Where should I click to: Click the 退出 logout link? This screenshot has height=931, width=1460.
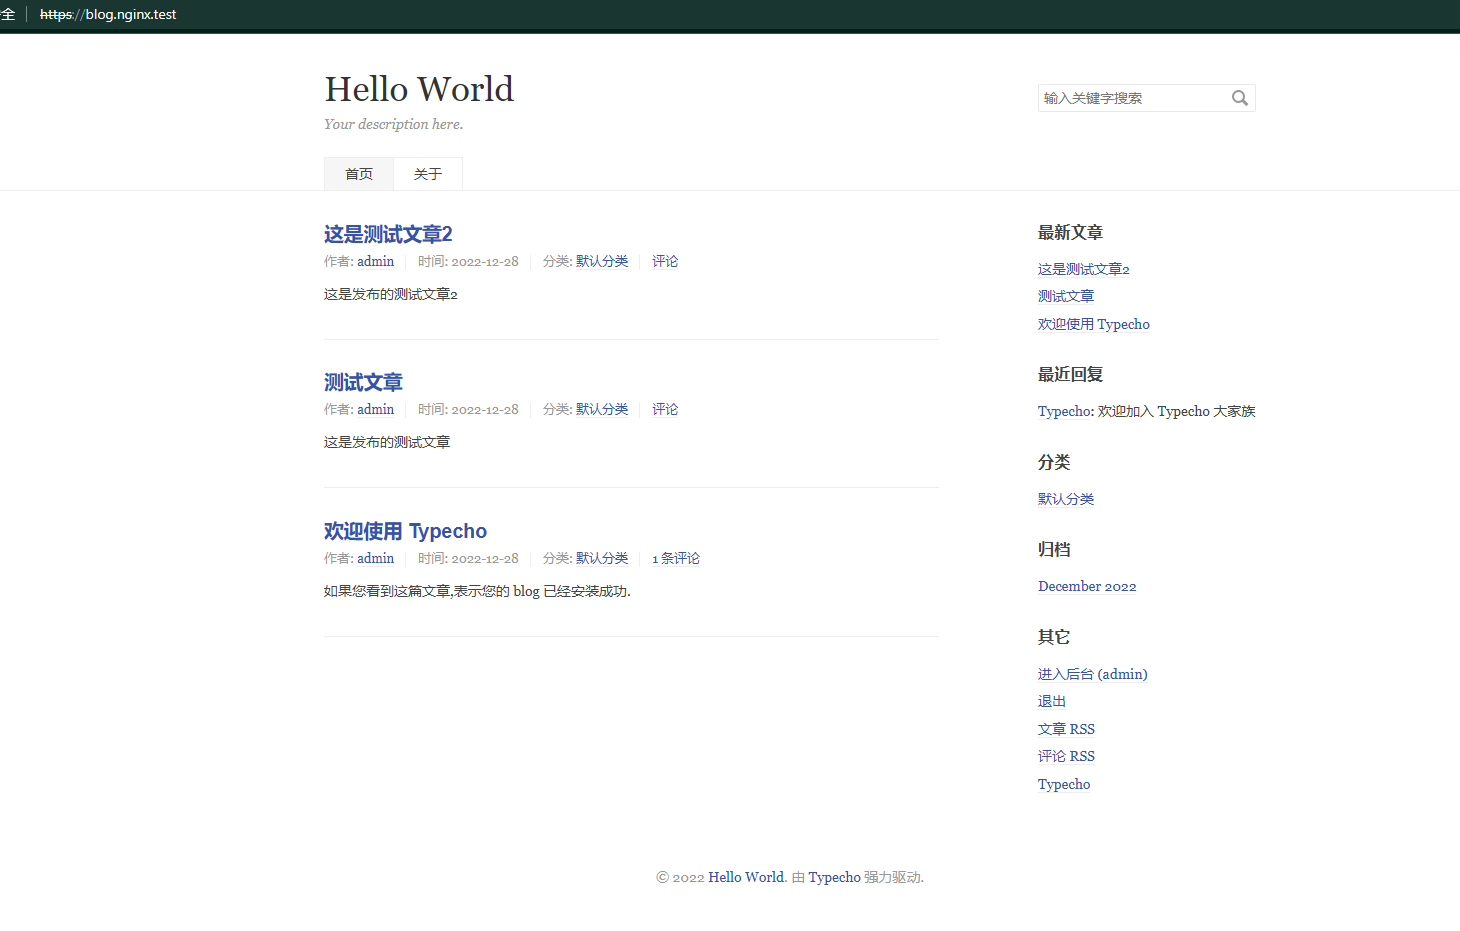(1052, 701)
